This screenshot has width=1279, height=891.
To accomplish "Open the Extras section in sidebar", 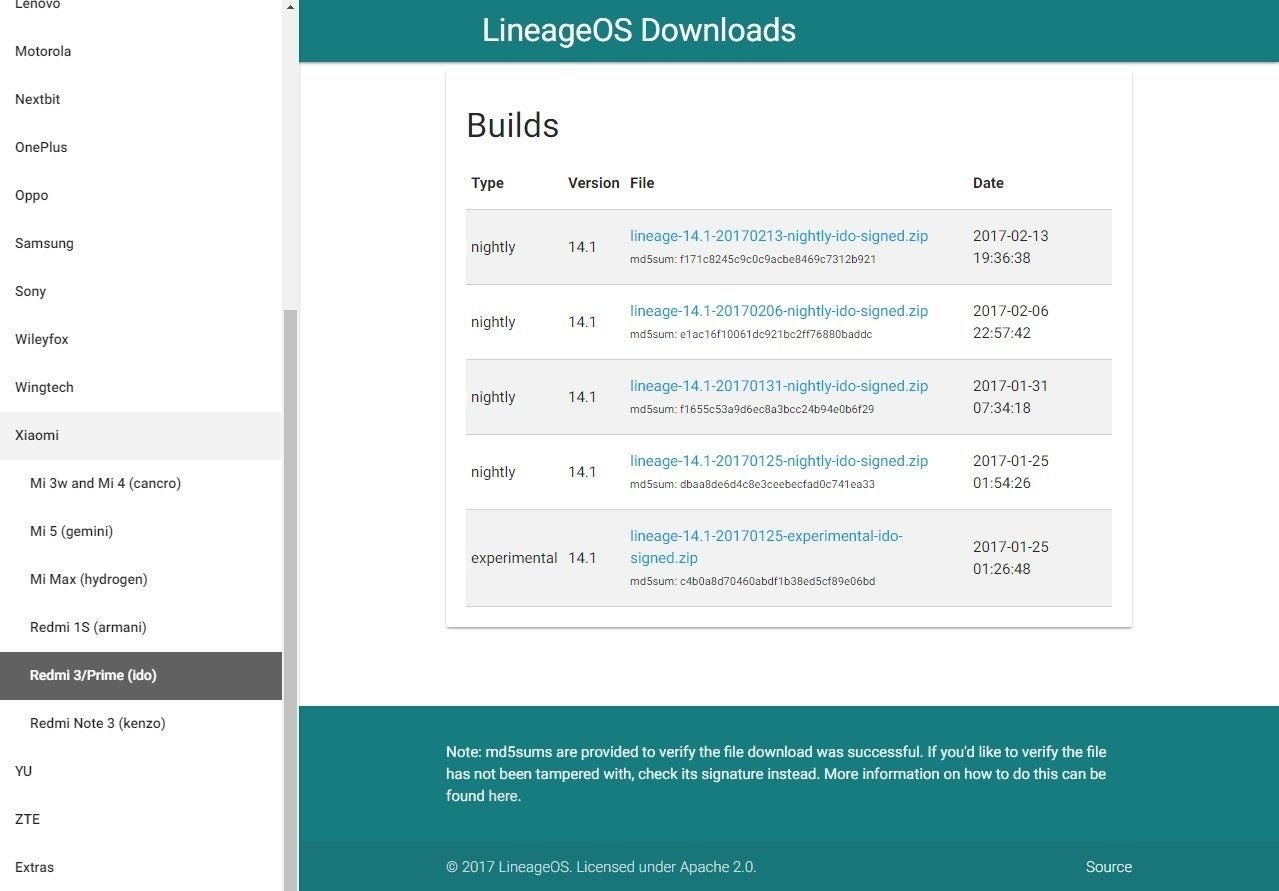I will [x=34, y=867].
